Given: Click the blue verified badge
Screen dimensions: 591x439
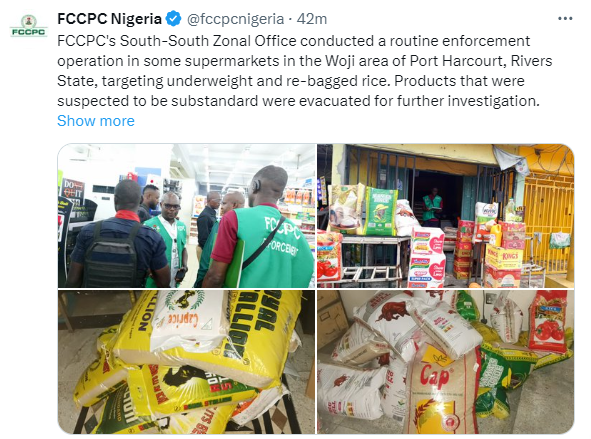Looking at the screenshot, I should pos(173,19).
